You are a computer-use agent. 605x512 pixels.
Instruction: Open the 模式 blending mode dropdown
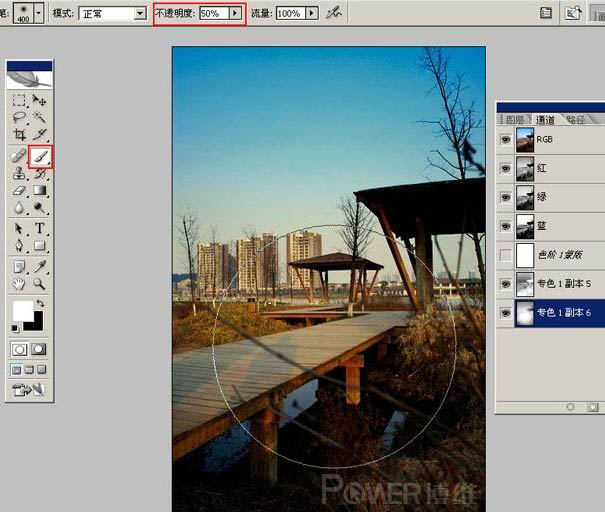tap(140, 14)
